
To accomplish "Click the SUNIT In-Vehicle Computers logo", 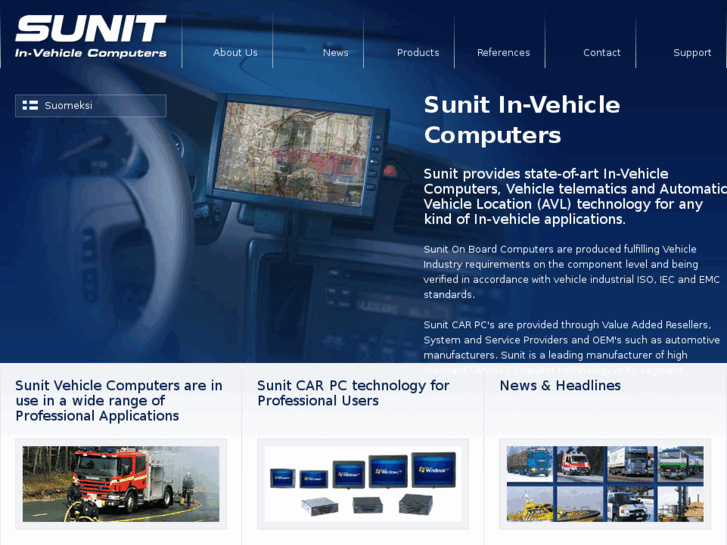I will [x=90, y=37].
